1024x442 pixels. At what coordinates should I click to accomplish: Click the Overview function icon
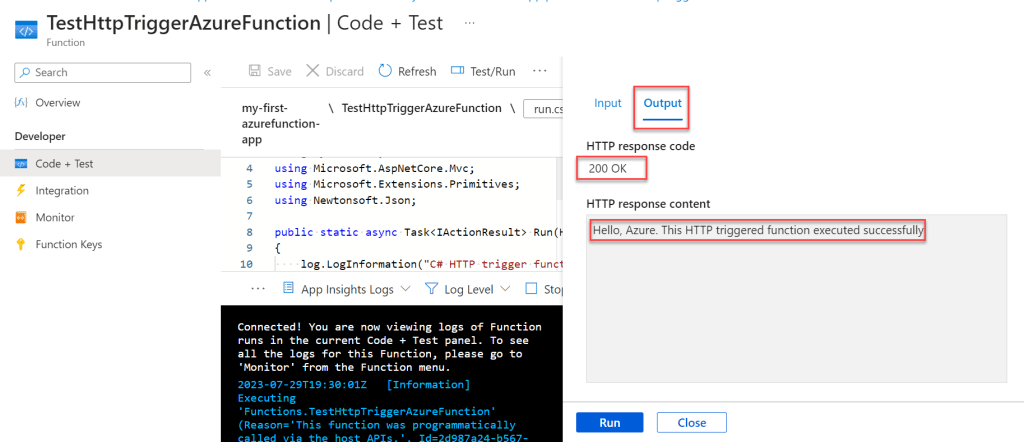point(21,103)
